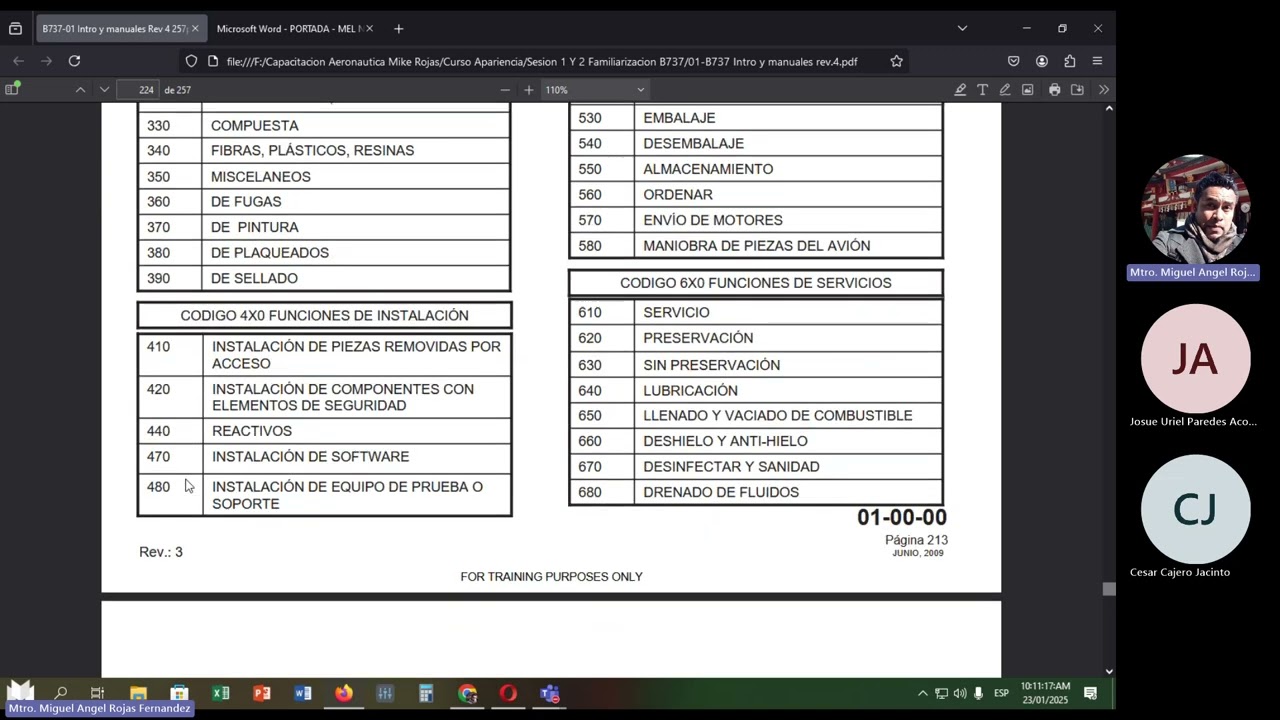The width and height of the screenshot is (1280, 720).
Task: Click the vertical scrollbar thumb
Action: (1108, 589)
